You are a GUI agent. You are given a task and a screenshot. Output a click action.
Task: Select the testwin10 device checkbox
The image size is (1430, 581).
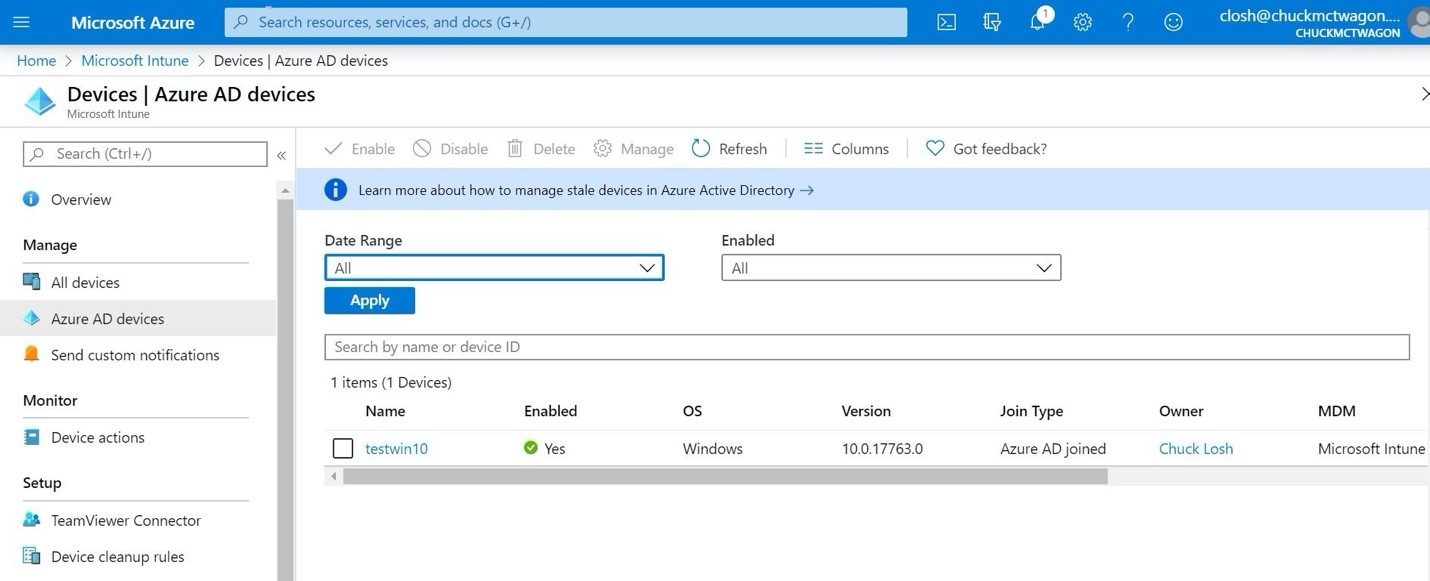(x=343, y=448)
